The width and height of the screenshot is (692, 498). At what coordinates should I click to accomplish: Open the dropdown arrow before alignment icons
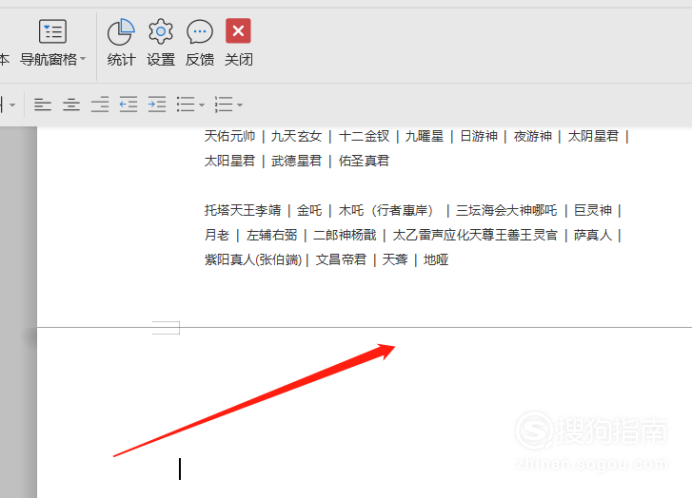click(x=12, y=105)
